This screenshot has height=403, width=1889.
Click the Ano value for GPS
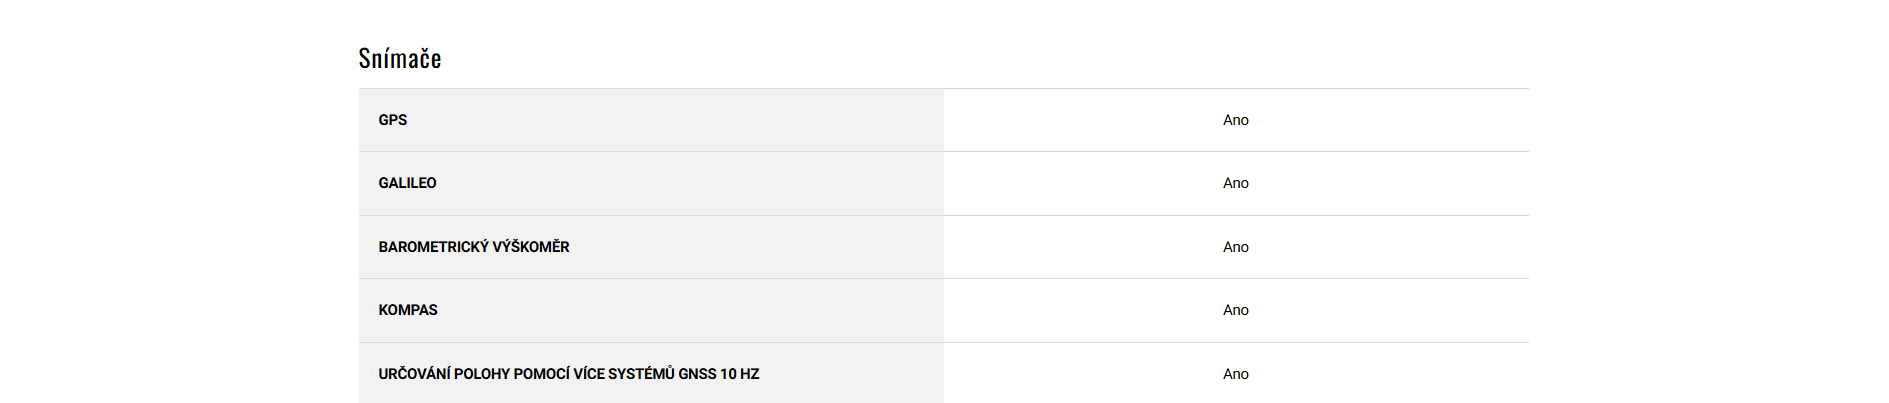coord(1235,120)
